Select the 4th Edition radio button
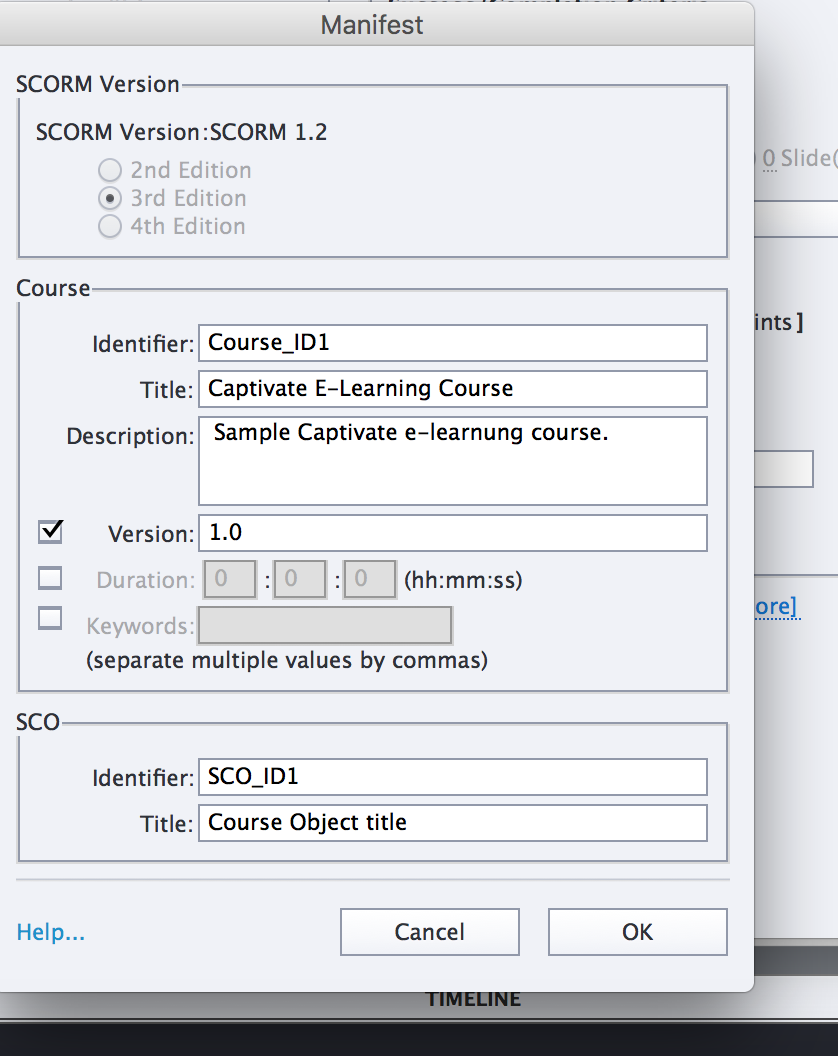The image size is (838, 1056). 110,226
